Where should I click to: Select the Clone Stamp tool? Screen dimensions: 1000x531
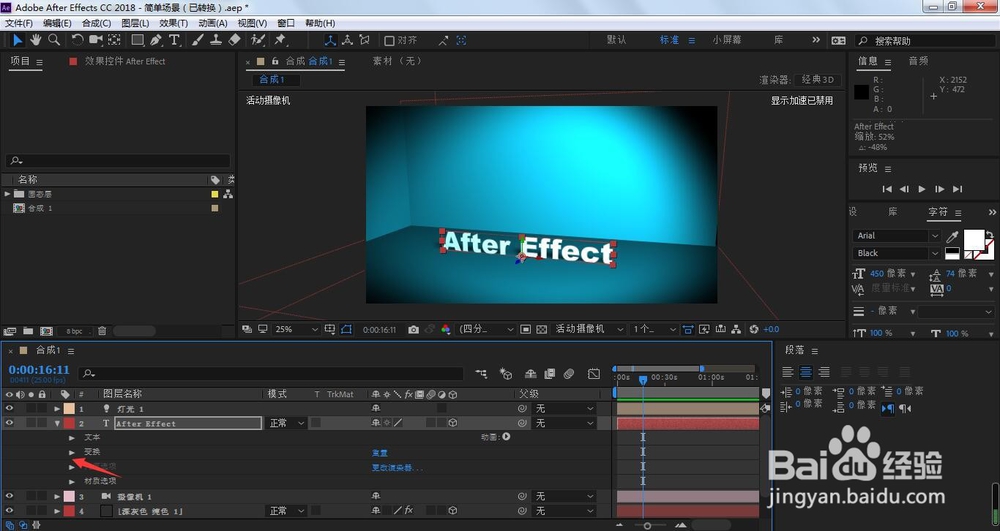(x=216, y=40)
